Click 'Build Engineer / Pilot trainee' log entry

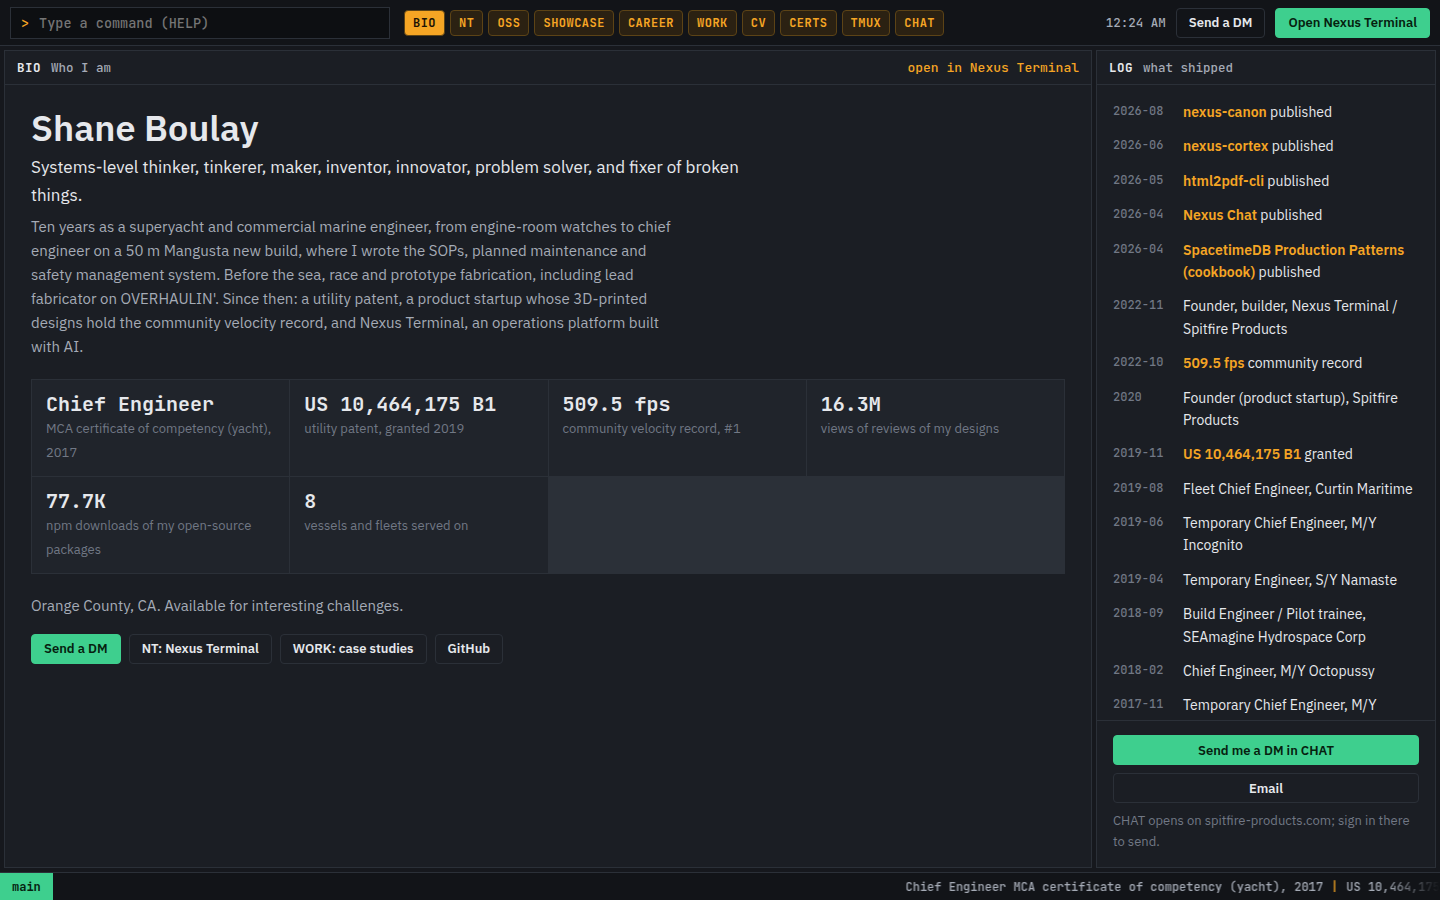tap(1274, 625)
